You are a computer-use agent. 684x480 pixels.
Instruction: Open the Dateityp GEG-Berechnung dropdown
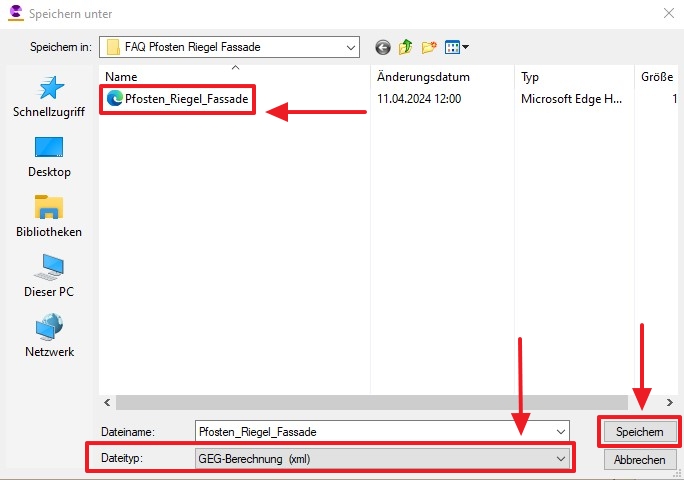click(383, 459)
